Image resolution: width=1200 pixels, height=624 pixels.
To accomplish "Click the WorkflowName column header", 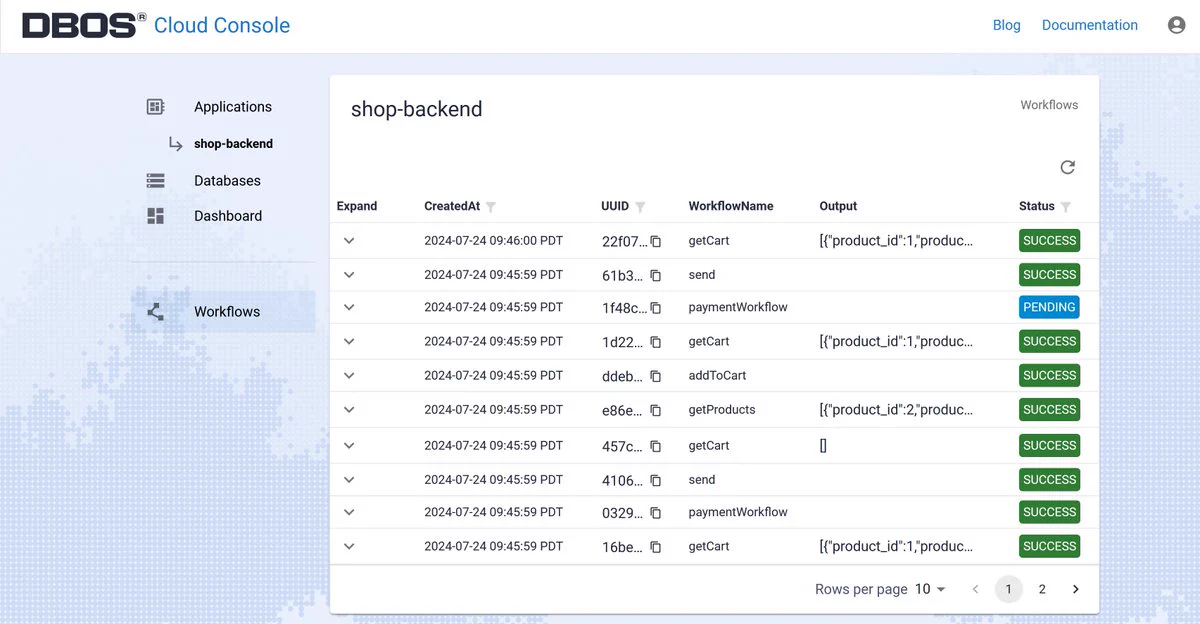I will click(731, 206).
